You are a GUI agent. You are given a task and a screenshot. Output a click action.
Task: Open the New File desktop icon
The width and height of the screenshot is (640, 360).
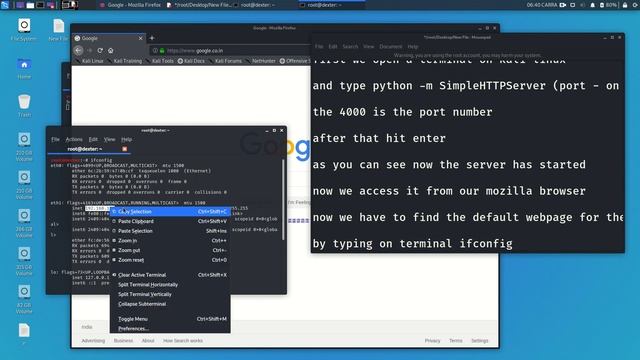pyautogui.click(x=58, y=30)
